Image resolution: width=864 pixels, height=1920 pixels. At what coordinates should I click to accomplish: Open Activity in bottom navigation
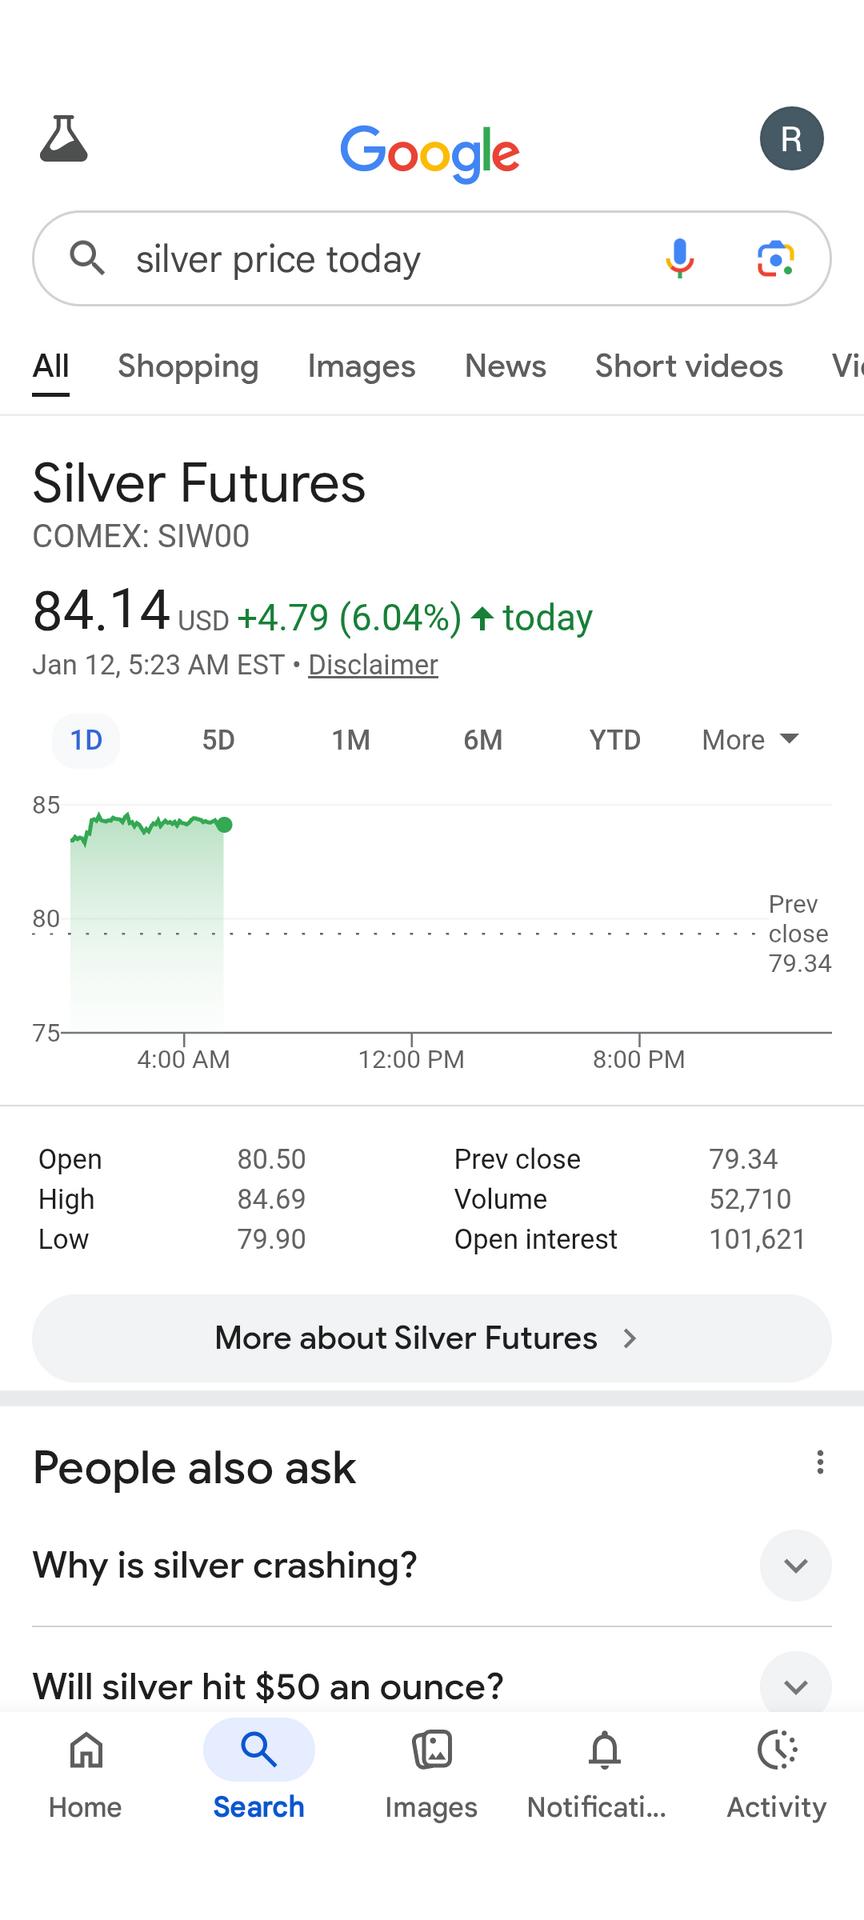click(x=777, y=1772)
